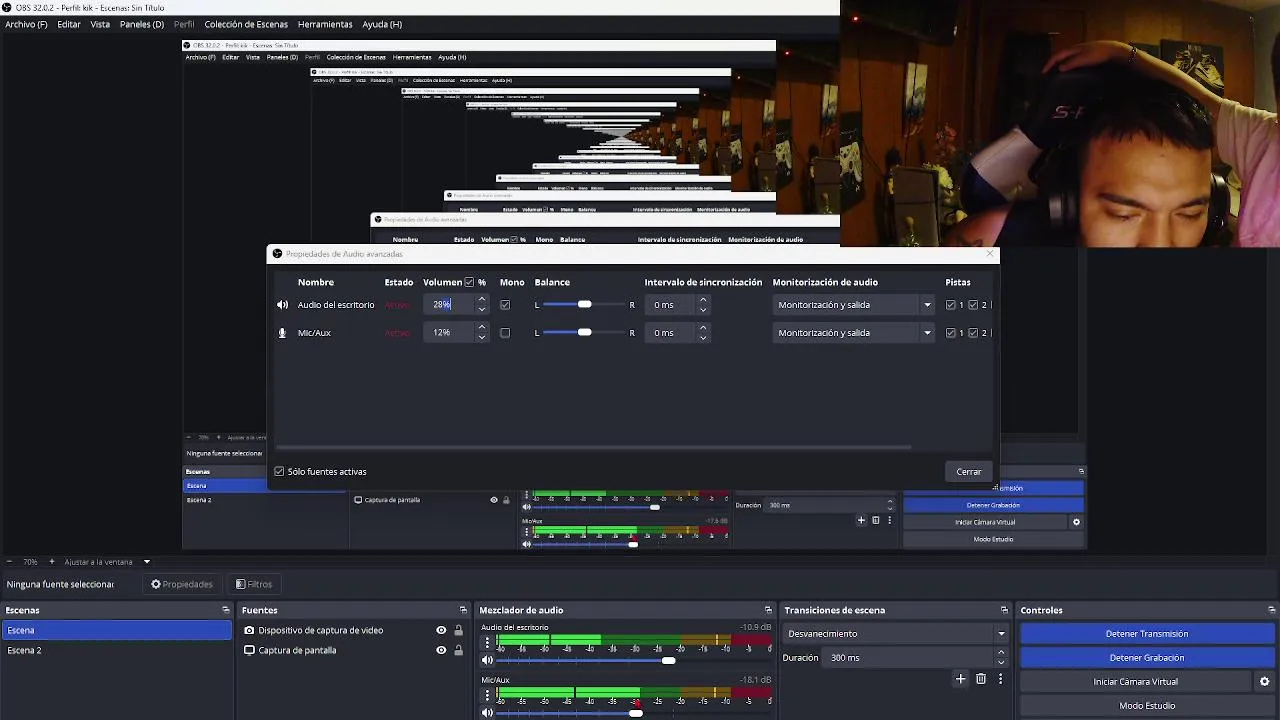
Task: Increase Duración 300 ms stepper
Action: coord(1001,652)
